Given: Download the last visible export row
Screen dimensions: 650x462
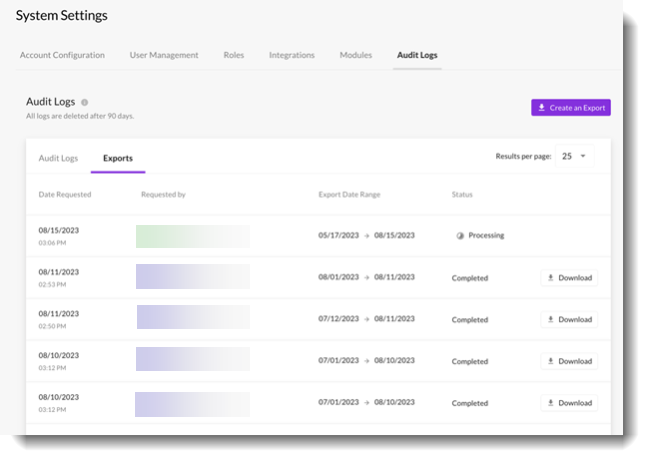Looking at the screenshot, I should tap(569, 403).
